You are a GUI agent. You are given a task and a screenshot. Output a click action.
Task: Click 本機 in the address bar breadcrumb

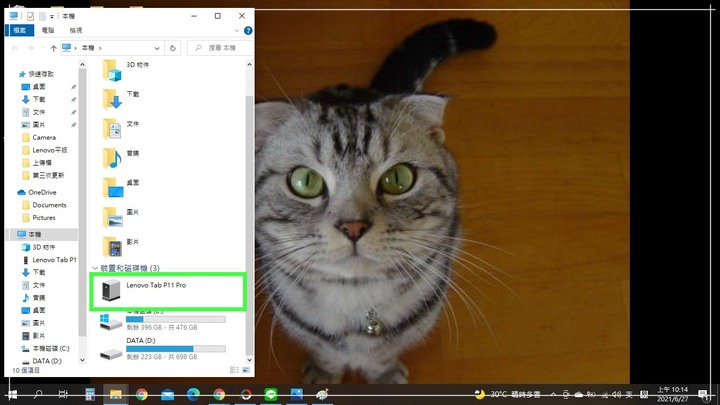coord(88,48)
